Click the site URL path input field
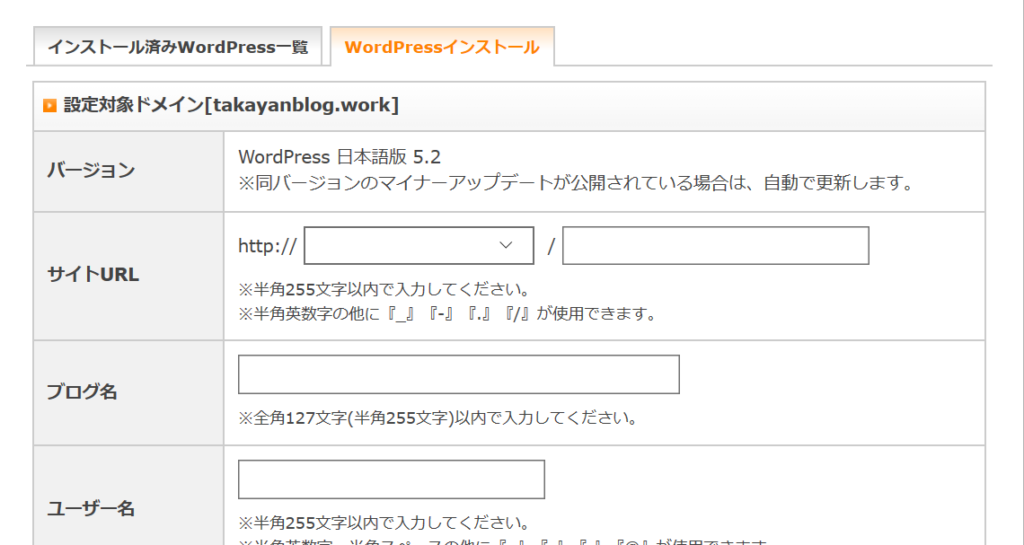Viewport: 1024px width, 545px height. (x=716, y=245)
